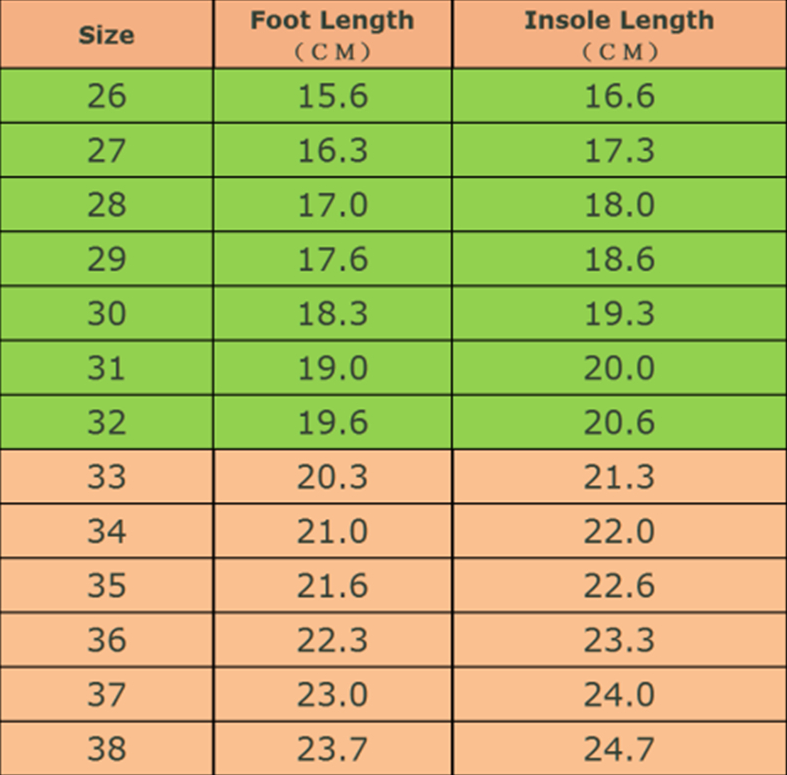Click the size 38 cell
The image size is (787, 775).
(106, 748)
